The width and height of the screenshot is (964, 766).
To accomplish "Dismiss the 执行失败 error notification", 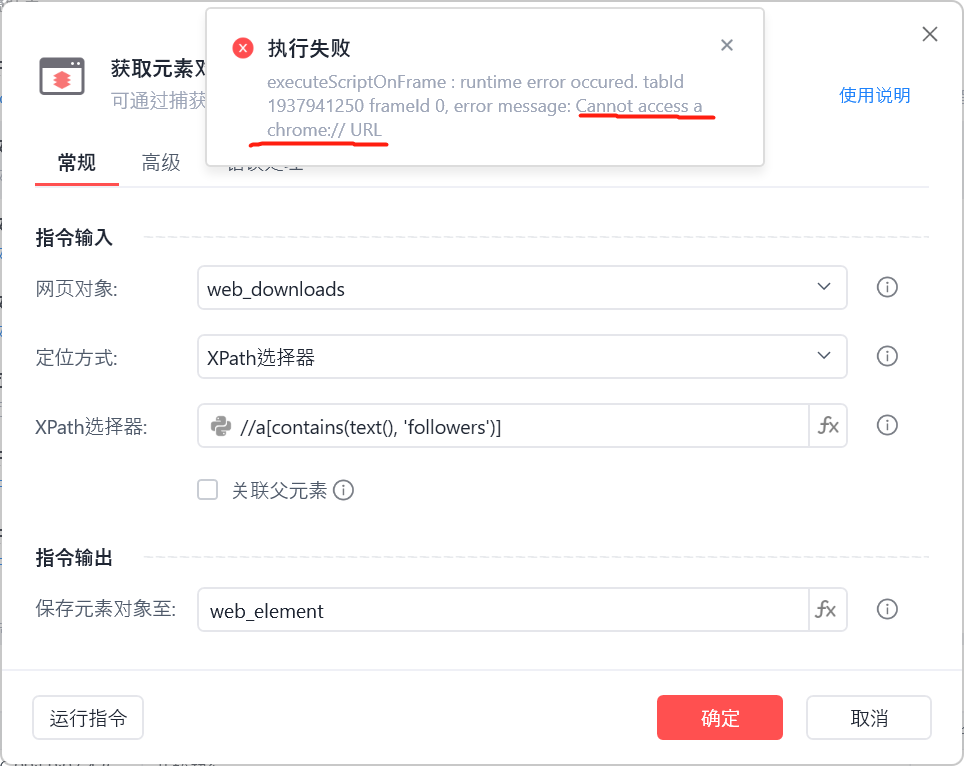I will (x=727, y=45).
